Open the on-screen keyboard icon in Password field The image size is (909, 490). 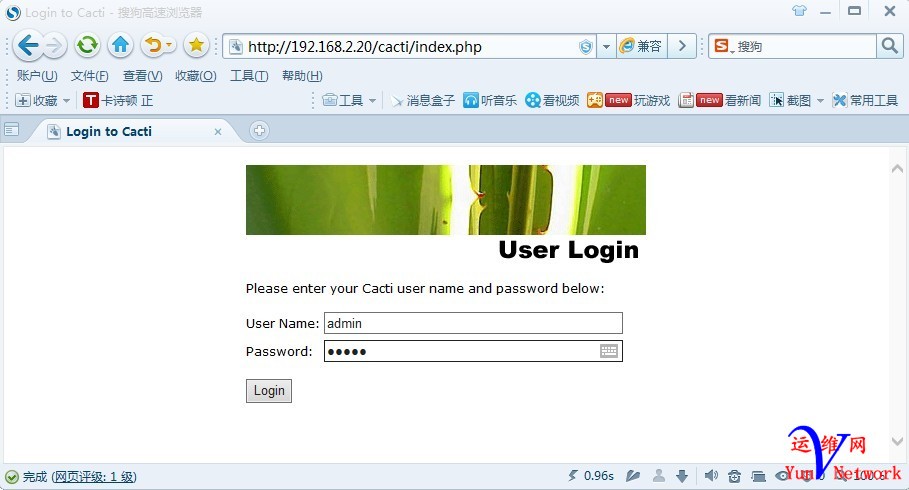[x=609, y=351]
